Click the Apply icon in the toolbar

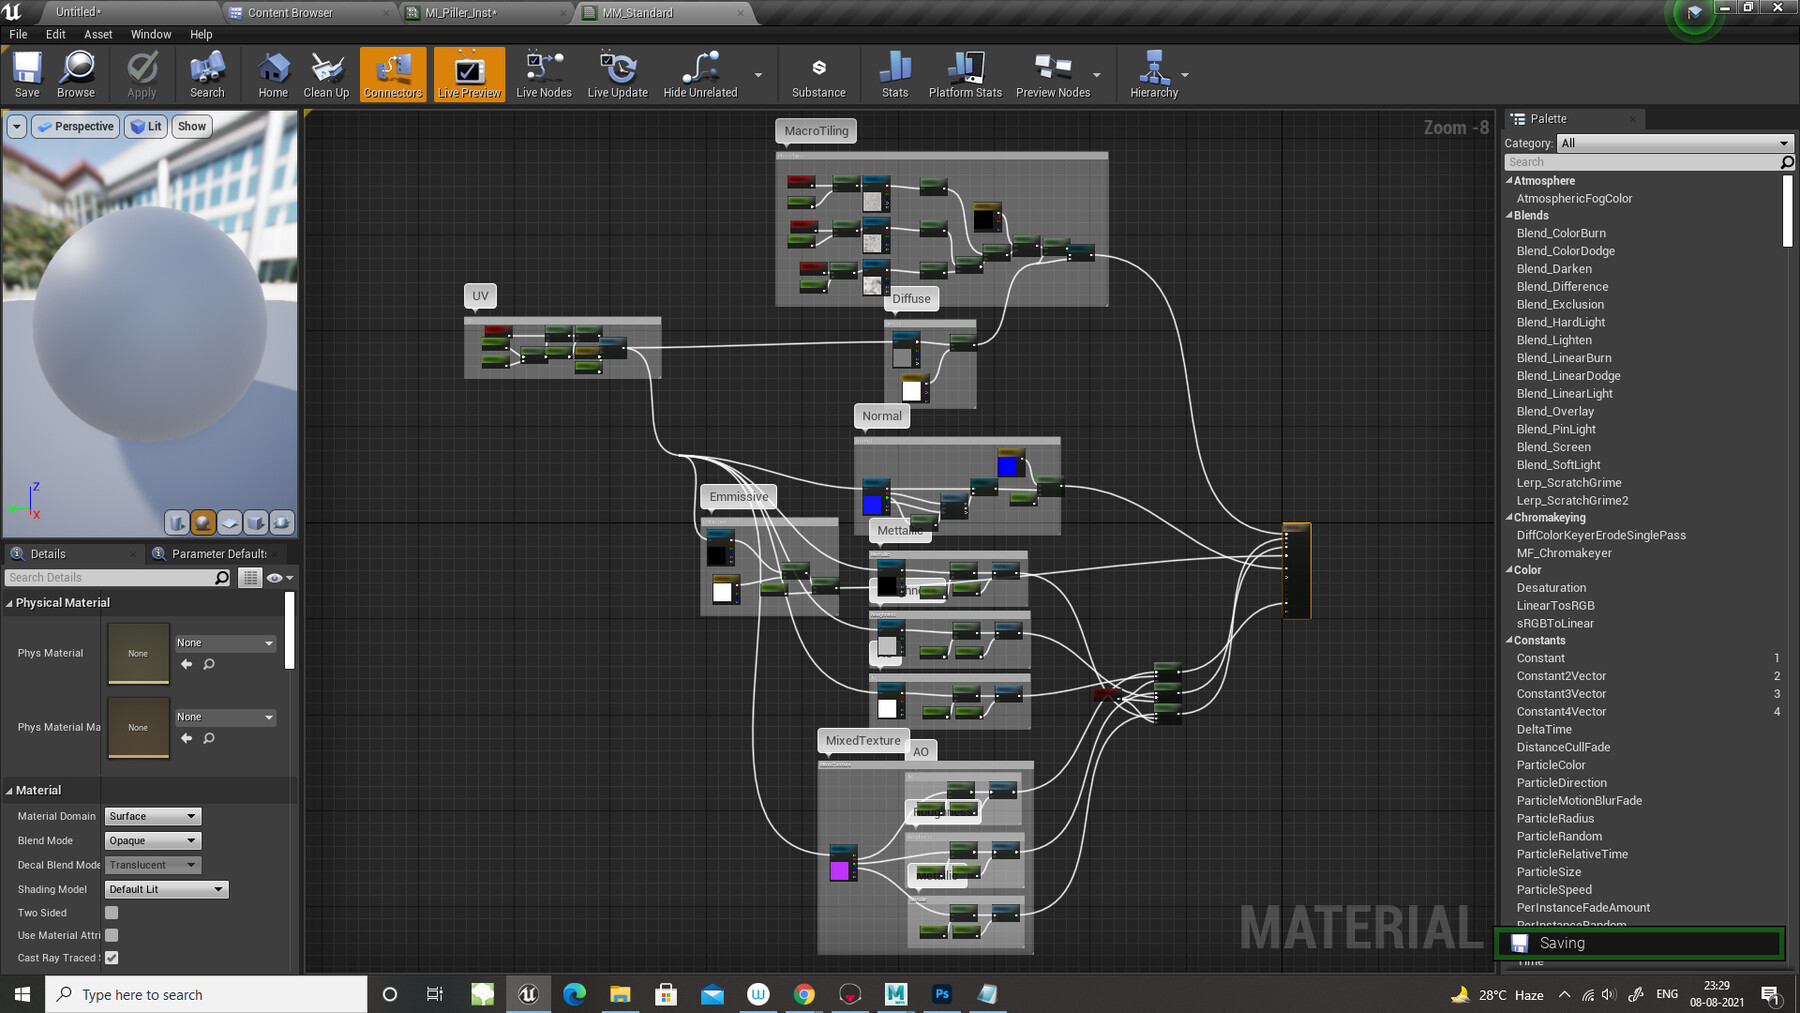pyautogui.click(x=141, y=73)
